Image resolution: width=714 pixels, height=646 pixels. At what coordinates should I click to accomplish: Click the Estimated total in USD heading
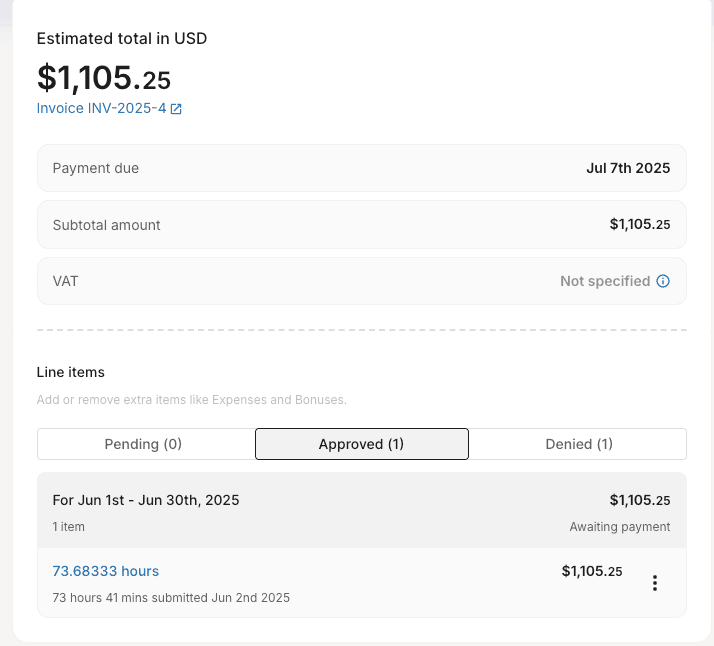click(122, 39)
